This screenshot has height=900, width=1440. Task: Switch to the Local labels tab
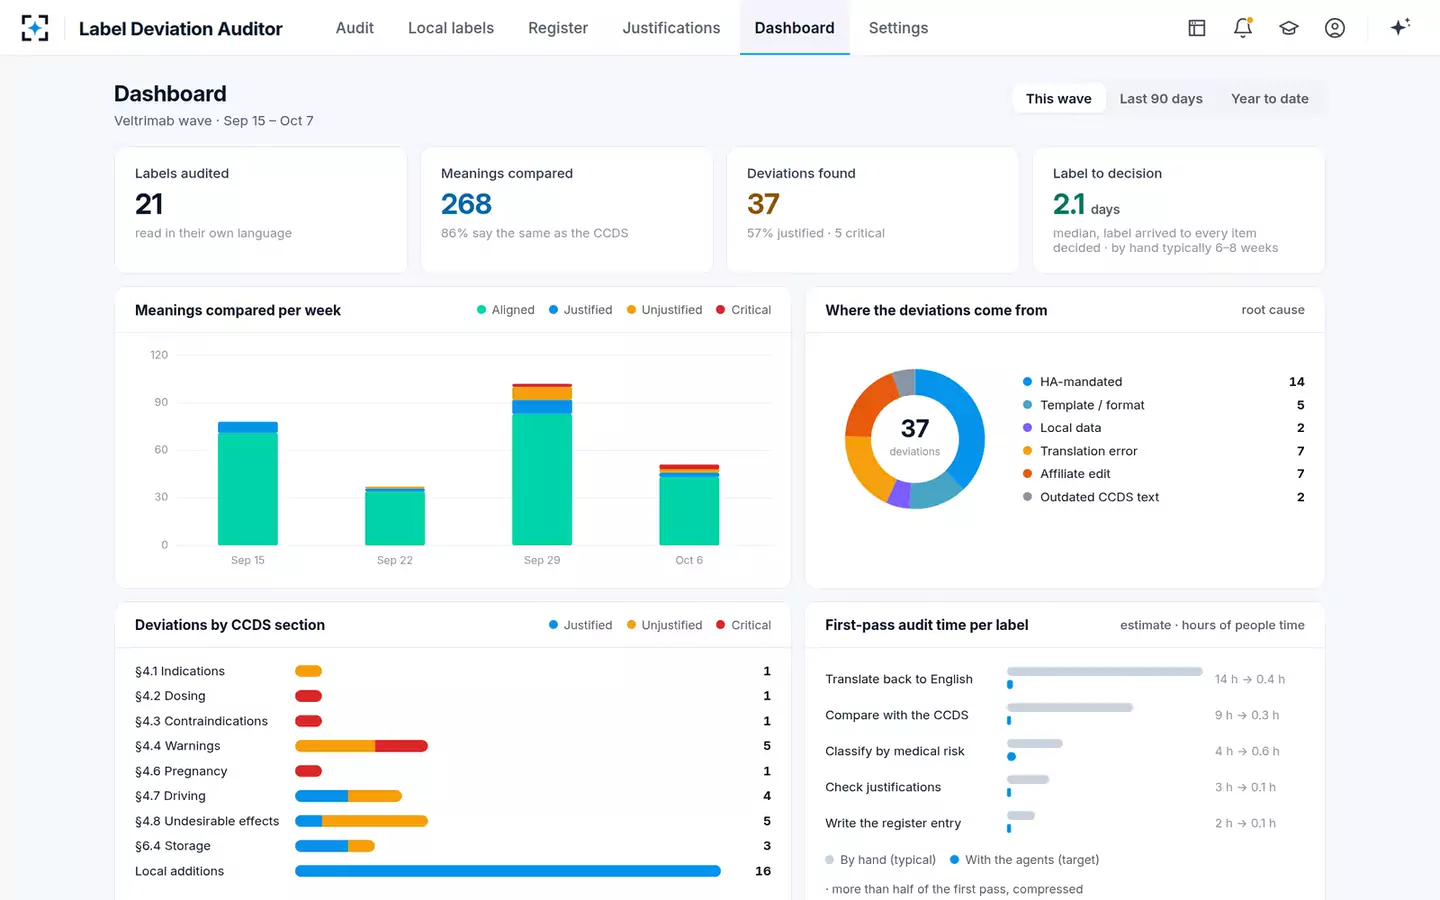click(x=451, y=28)
